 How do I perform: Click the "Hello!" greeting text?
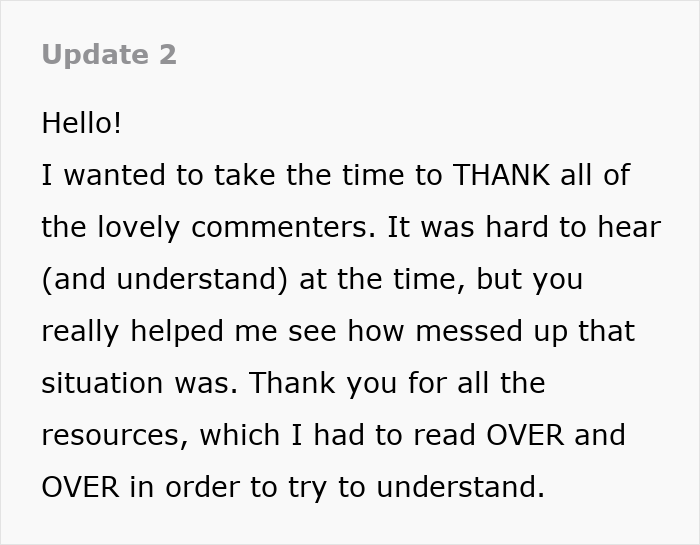coord(82,123)
